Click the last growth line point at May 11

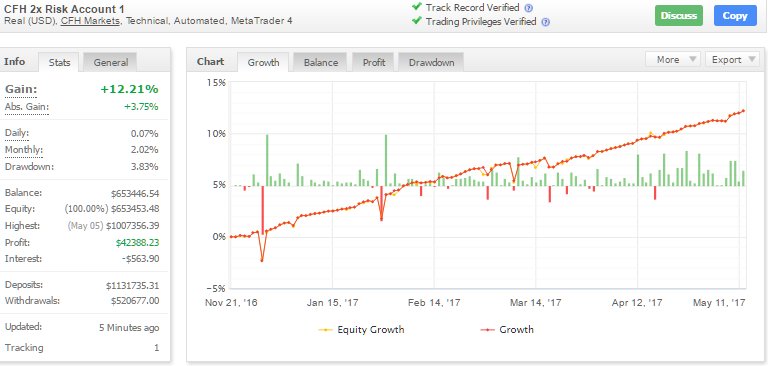click(x=744, y=111)
